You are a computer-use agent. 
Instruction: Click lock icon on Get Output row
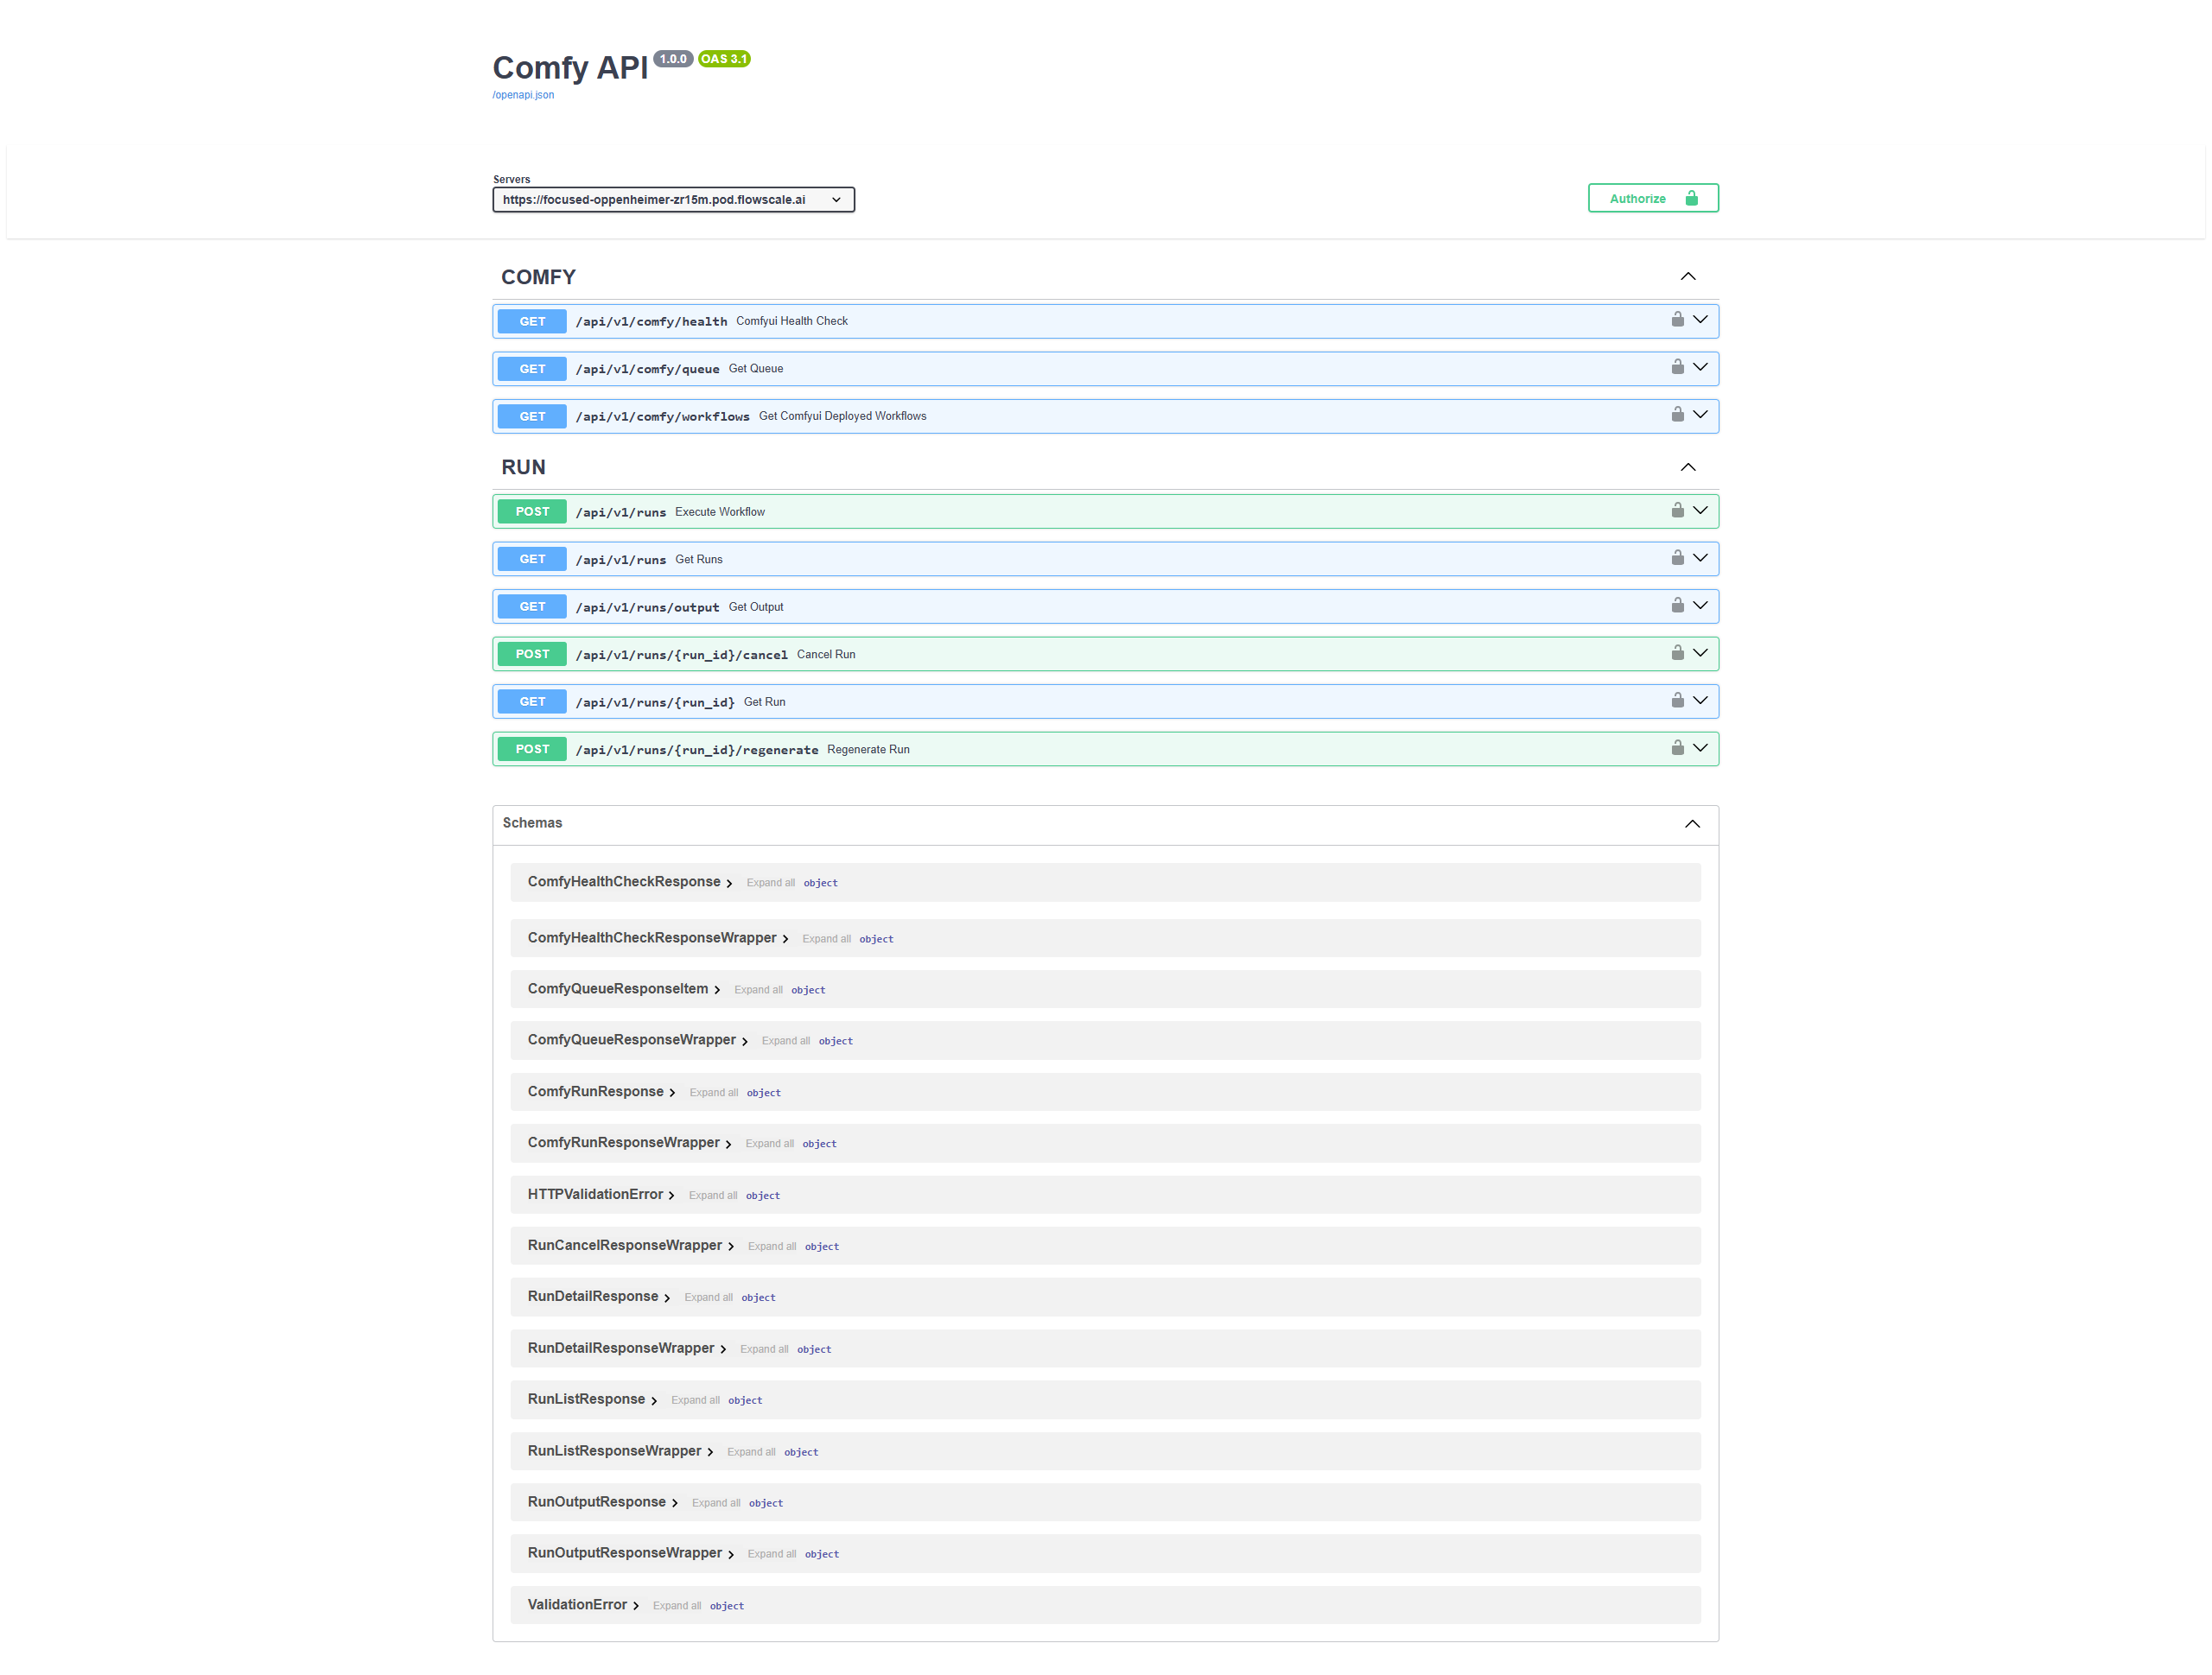1677,605
